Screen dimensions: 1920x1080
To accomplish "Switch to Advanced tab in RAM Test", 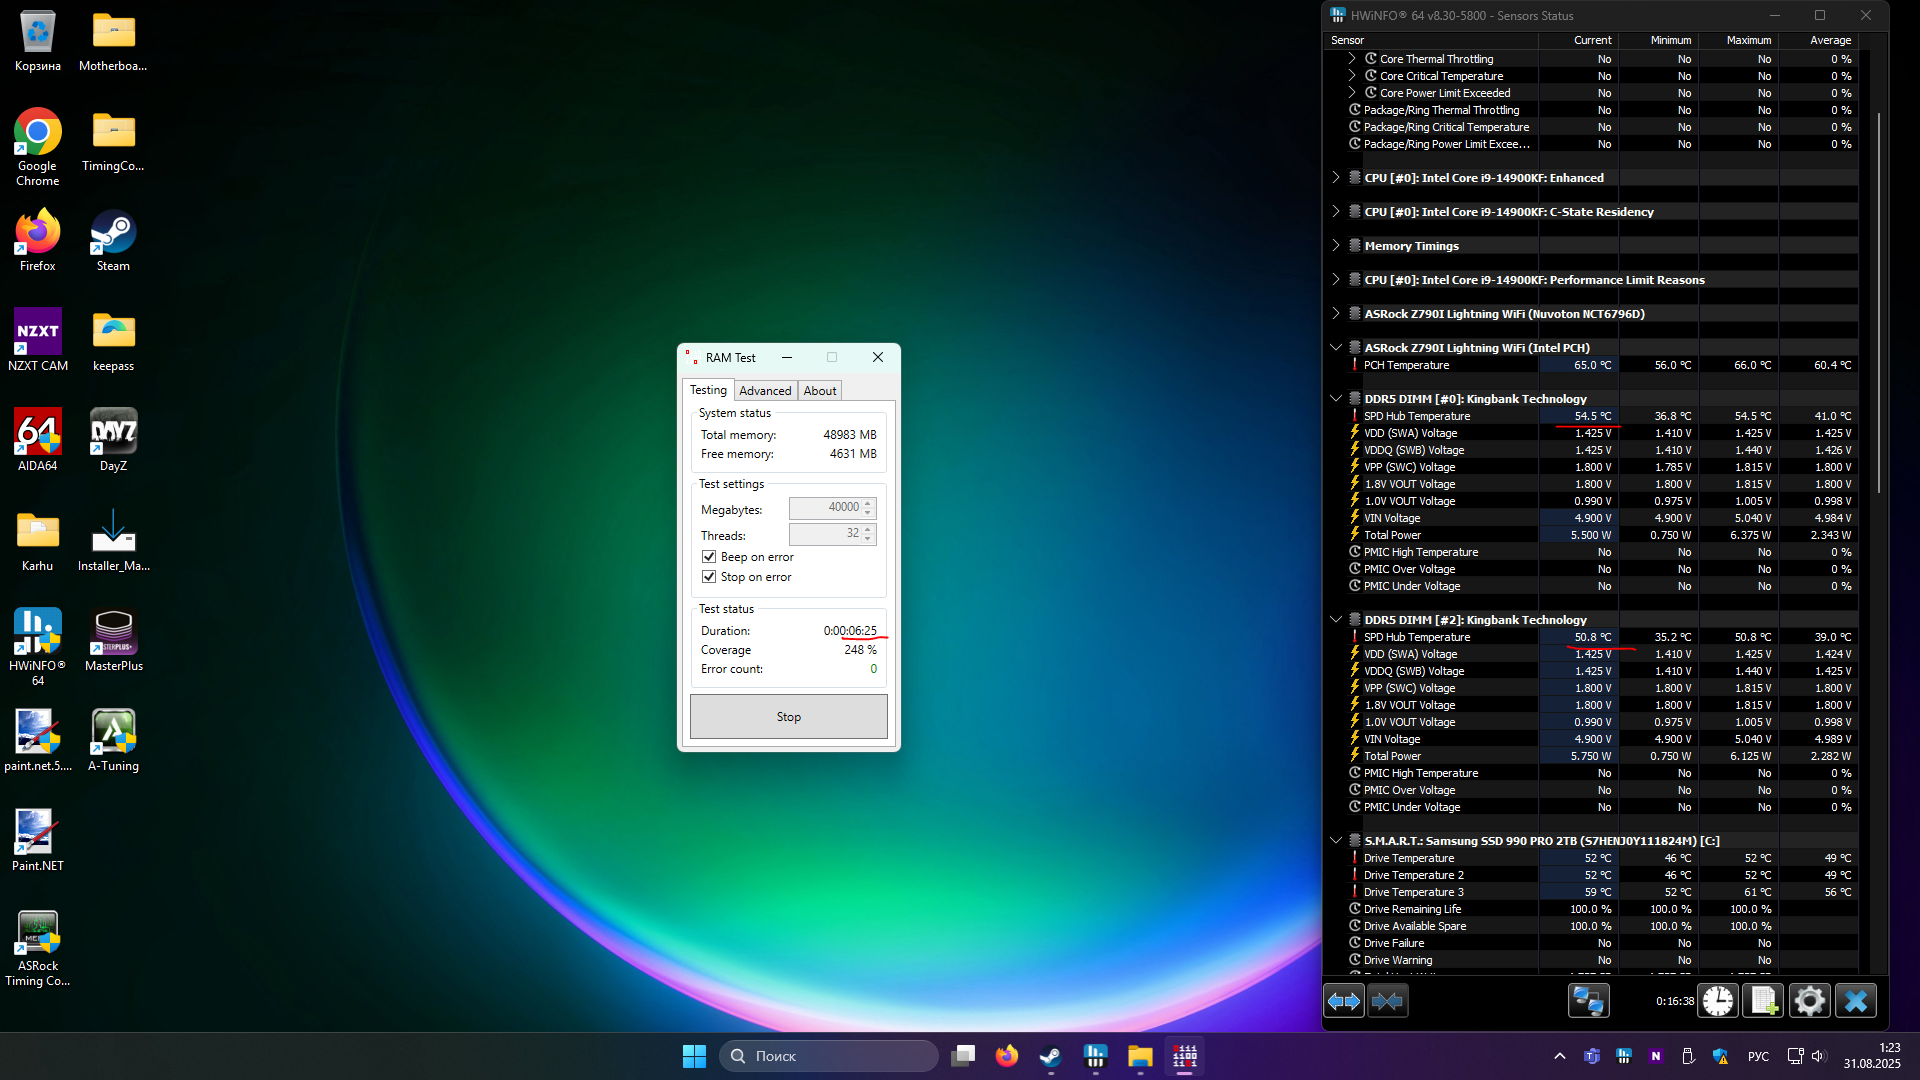I will [x=765, y=391].
